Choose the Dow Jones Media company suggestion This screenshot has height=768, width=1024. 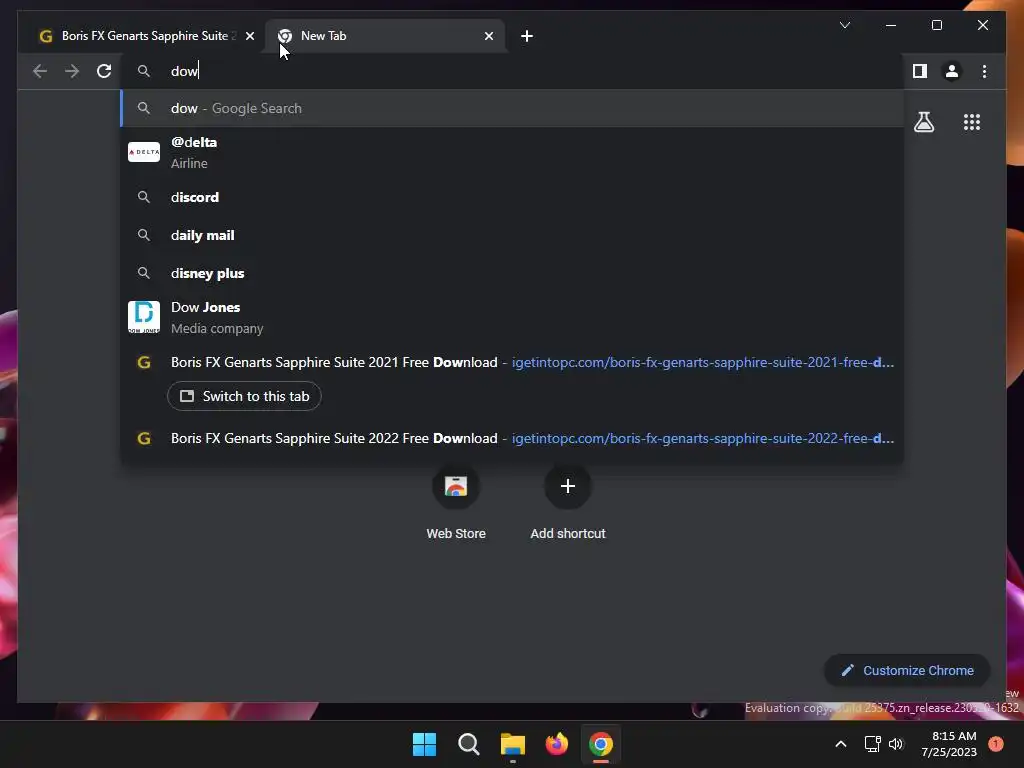(x=512, y=317)
